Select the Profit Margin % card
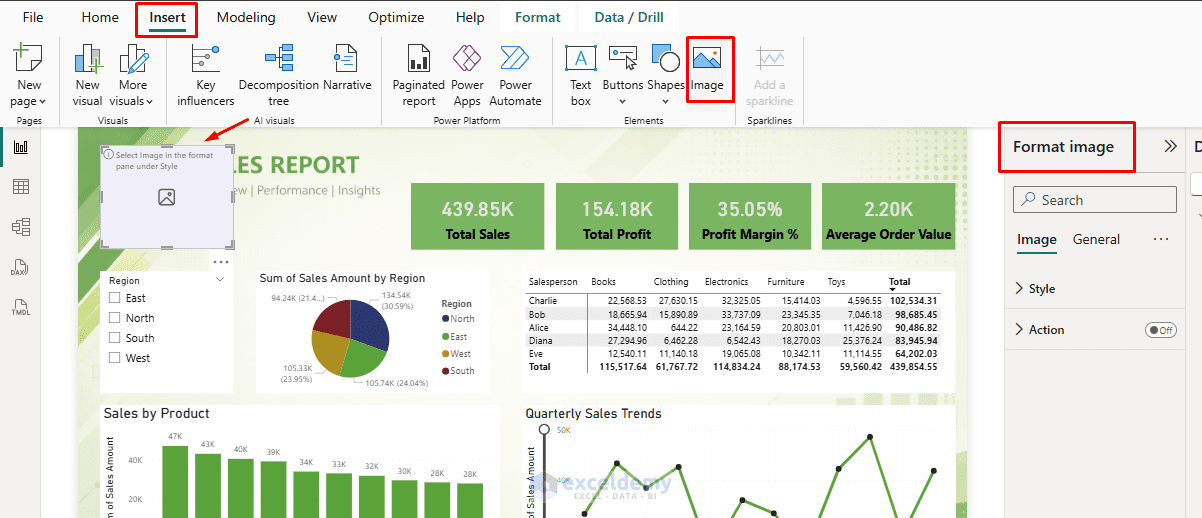1202x518 pixels. tap(750, 217)
